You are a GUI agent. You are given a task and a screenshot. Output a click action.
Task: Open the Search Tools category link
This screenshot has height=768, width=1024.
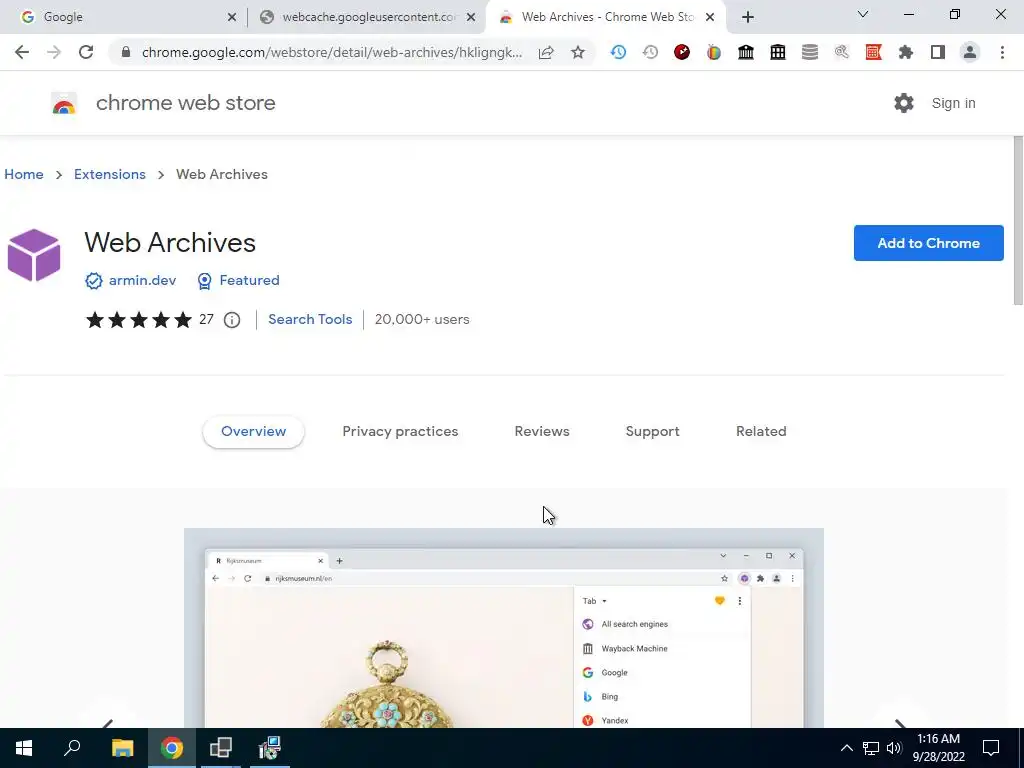tap(310, 319)
